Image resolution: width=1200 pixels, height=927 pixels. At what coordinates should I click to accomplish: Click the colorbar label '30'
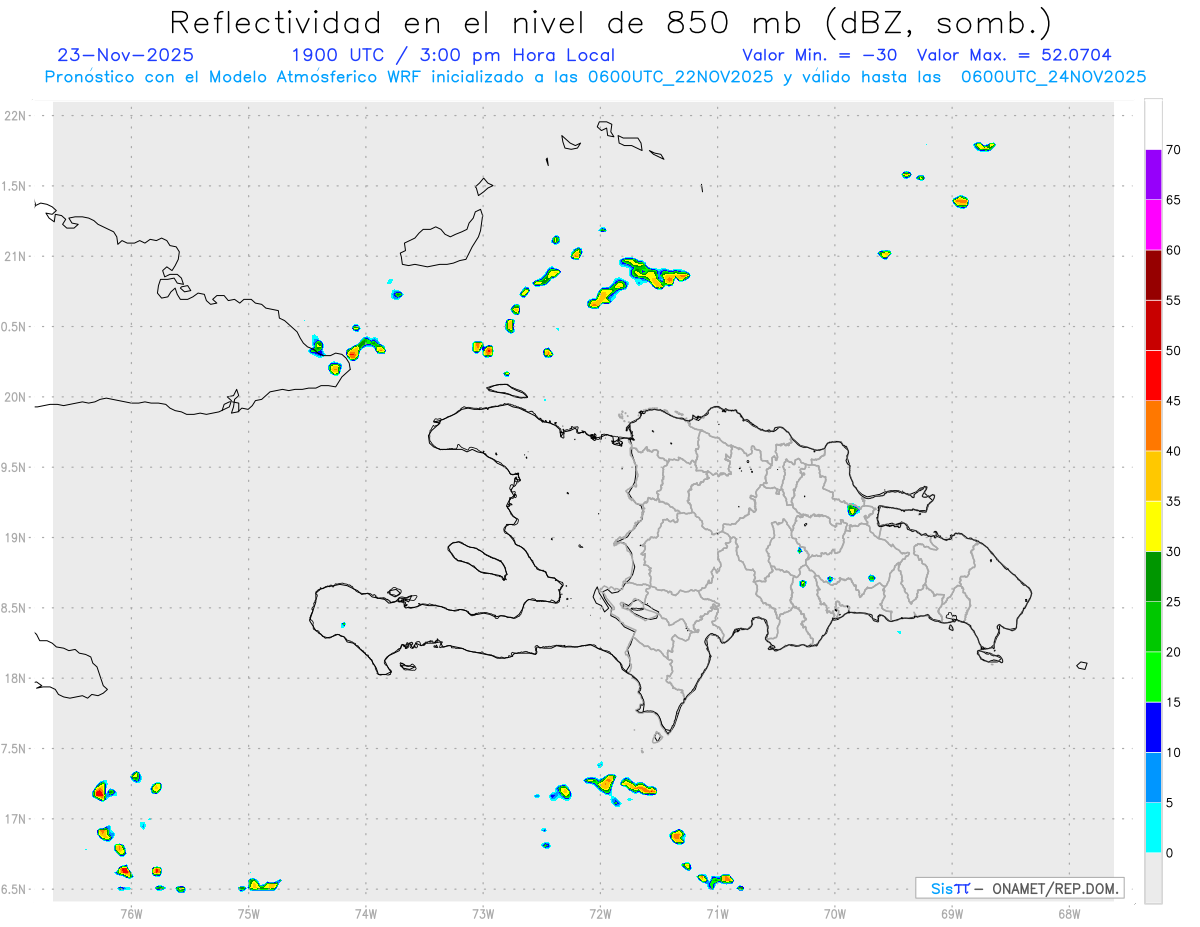[x=1173, y=552]
